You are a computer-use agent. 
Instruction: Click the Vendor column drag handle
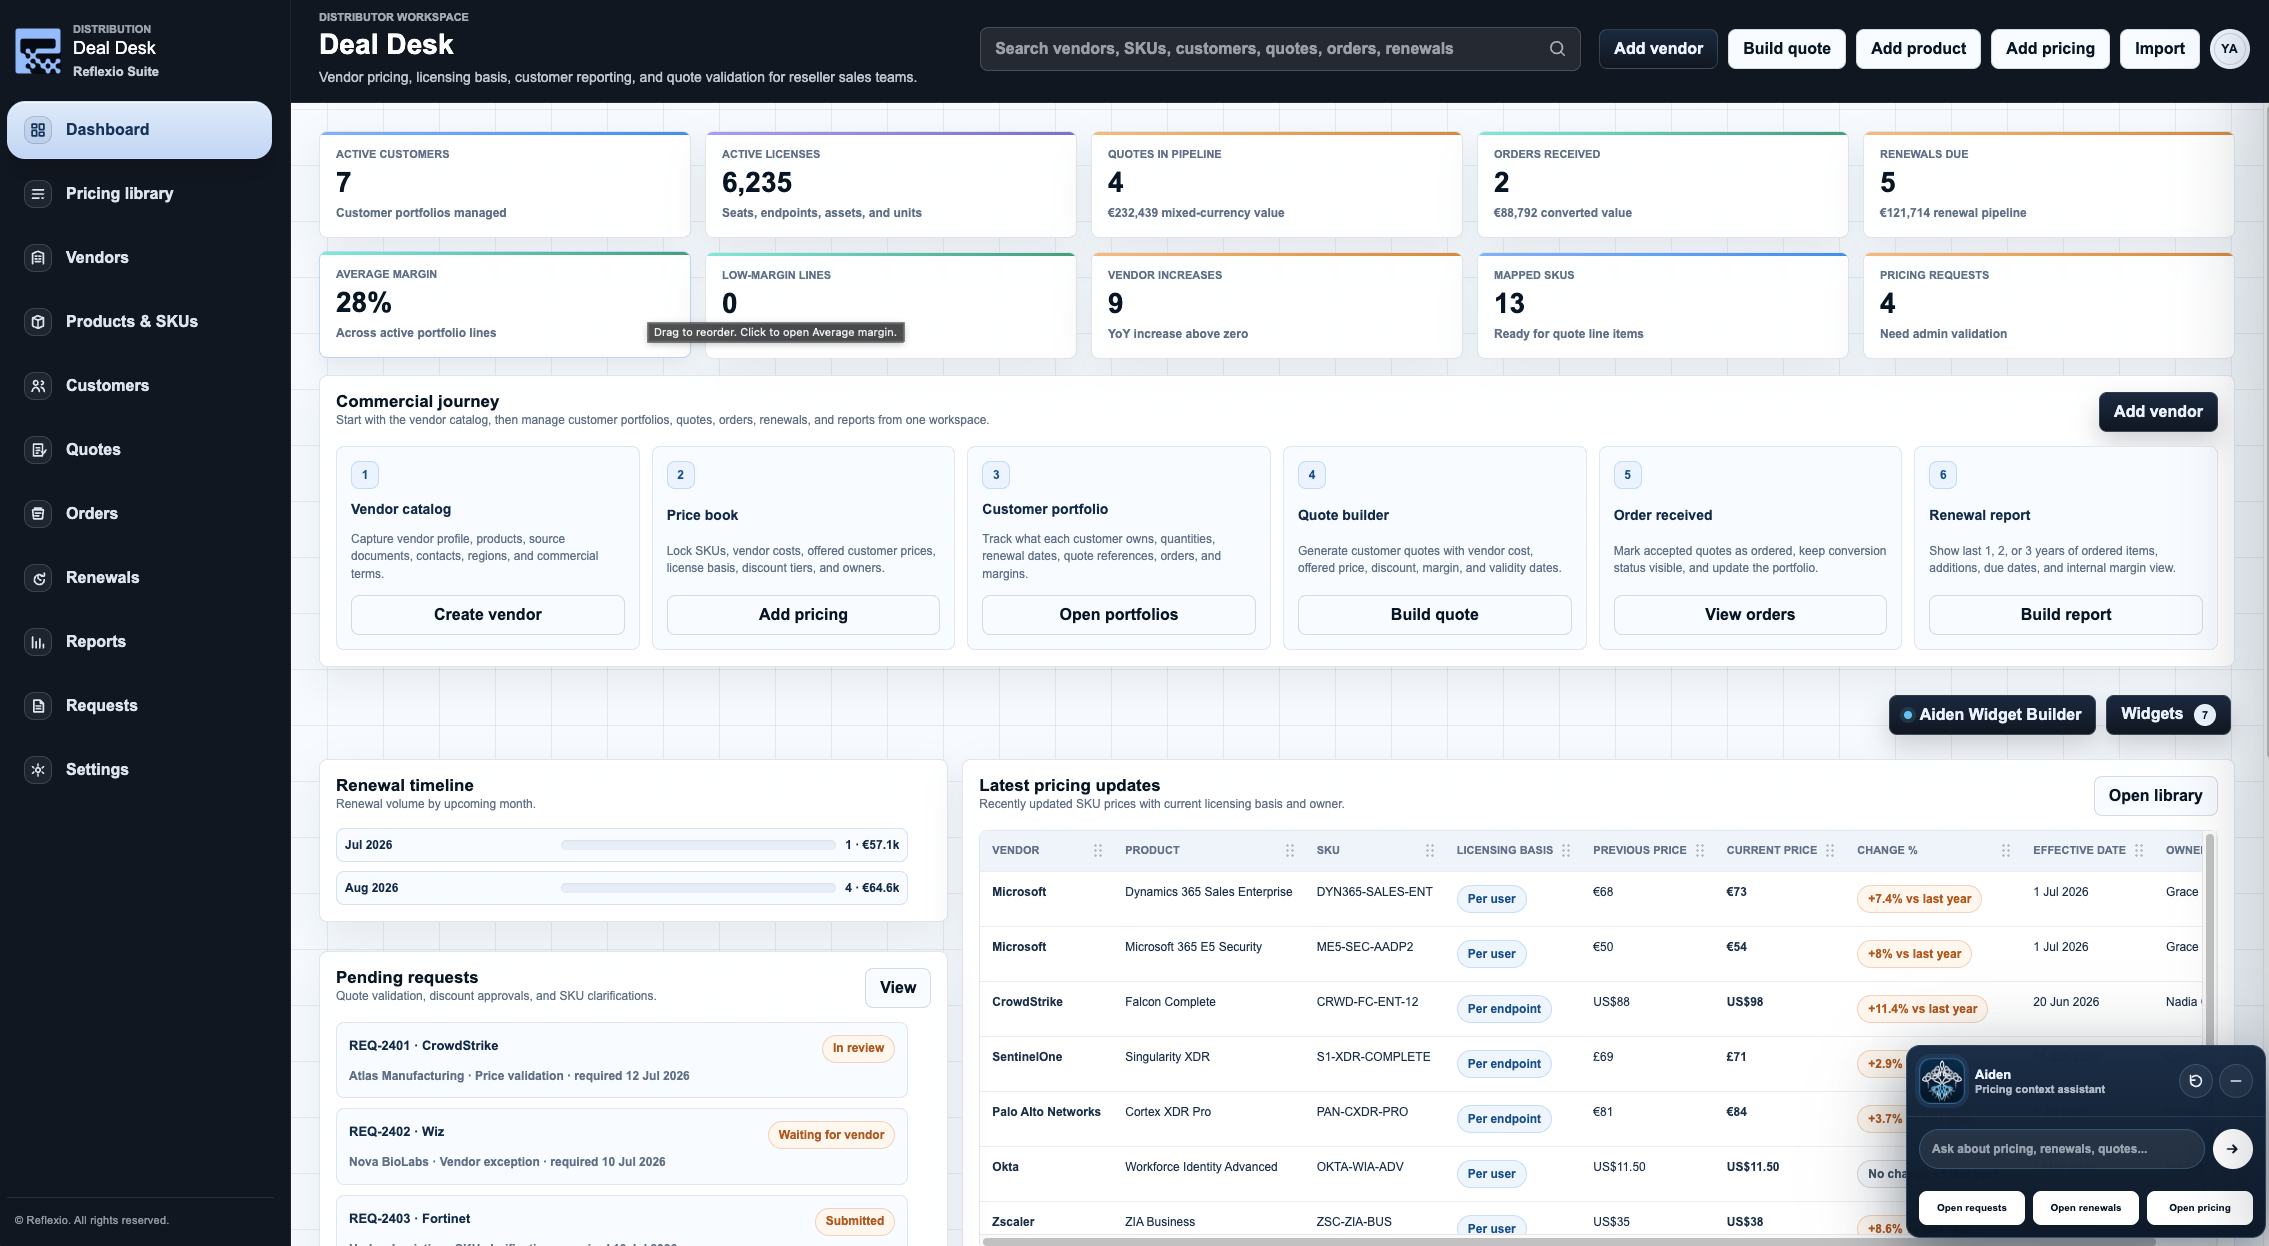click(x=1097, y=851)
